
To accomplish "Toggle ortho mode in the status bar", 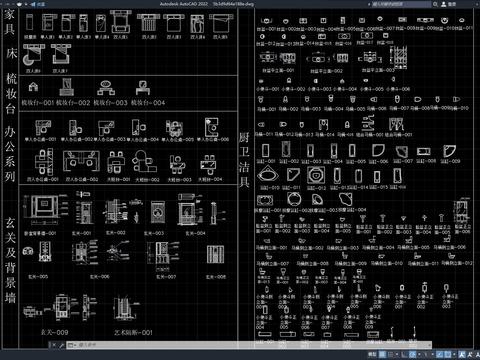I will [x=404, y=354].
